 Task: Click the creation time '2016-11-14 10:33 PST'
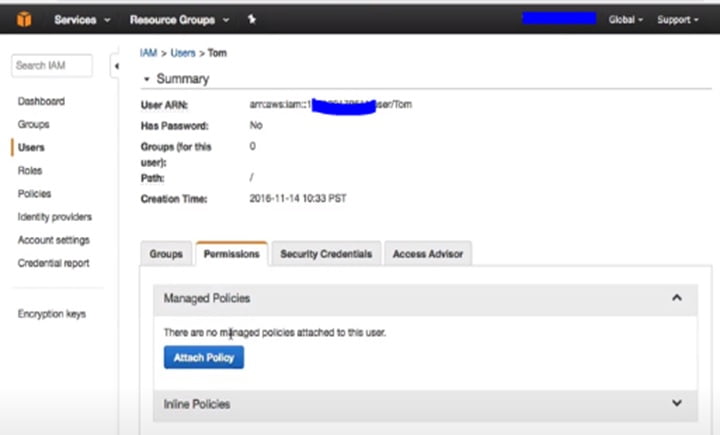[x=298, y=198]
